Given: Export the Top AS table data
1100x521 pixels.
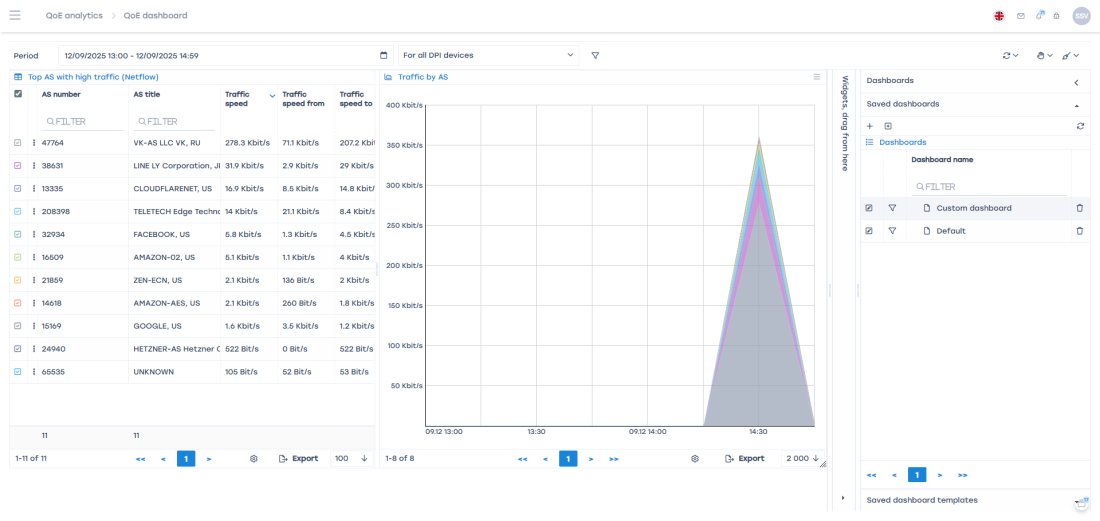Looking at the screenshot, I should [298, 458].
